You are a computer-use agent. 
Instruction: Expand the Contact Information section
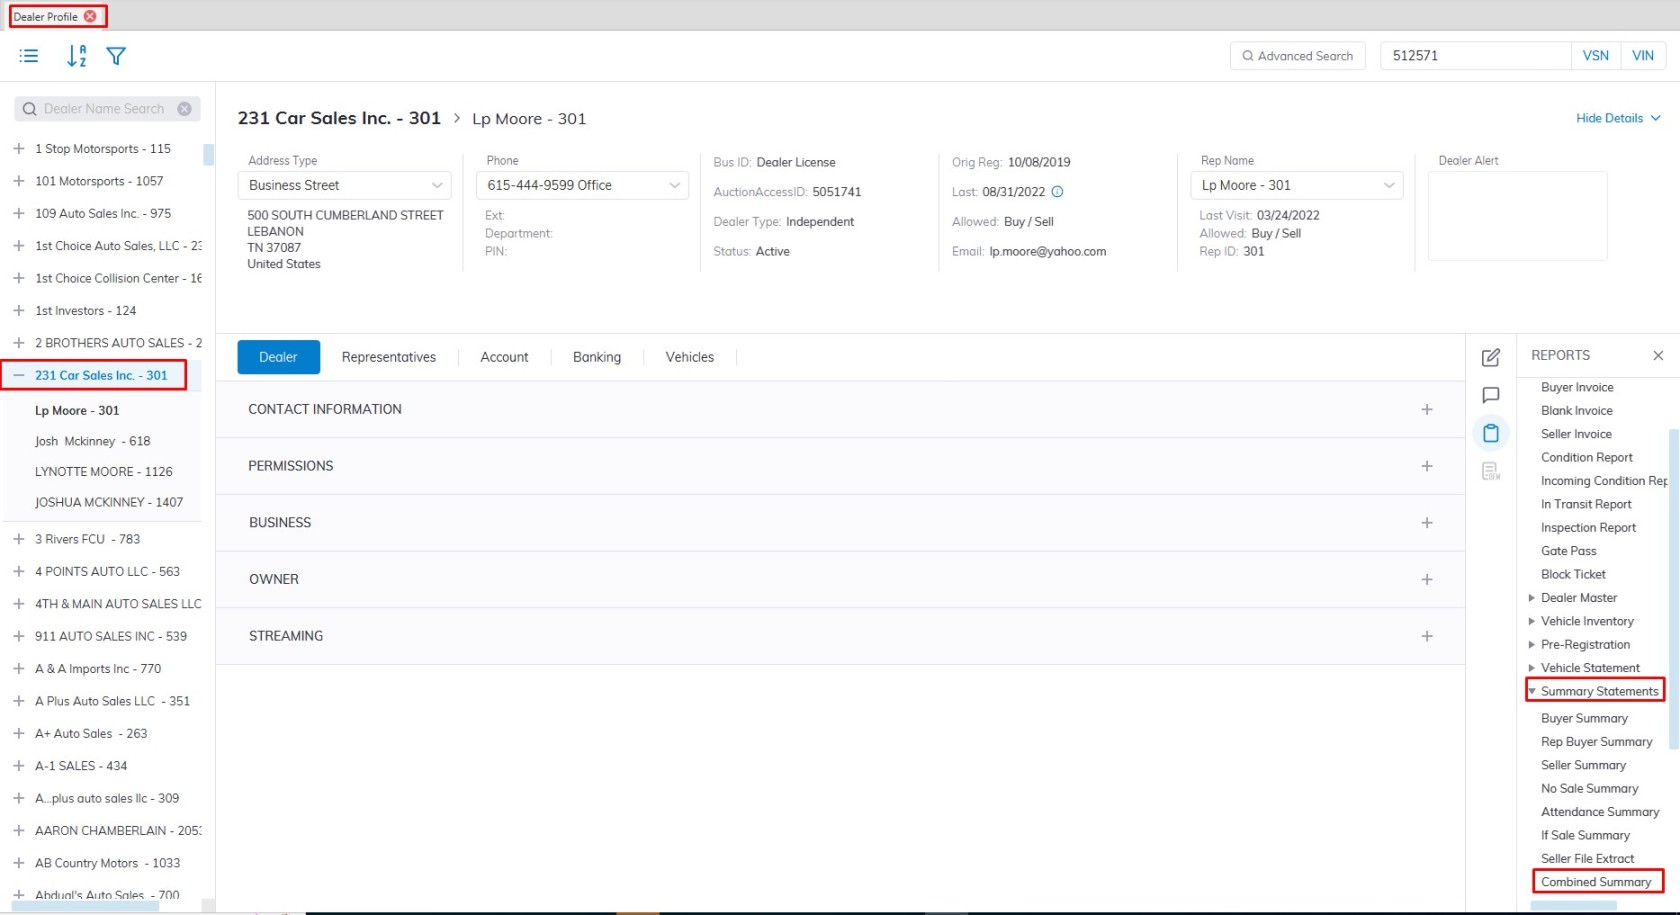pyautogui.click(x=1426, y=409)
